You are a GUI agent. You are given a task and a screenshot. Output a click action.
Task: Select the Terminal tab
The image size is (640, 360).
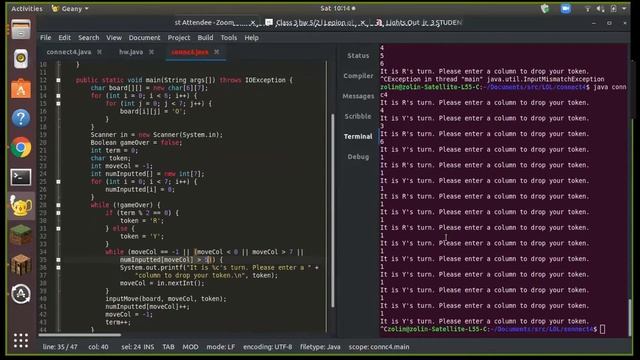(x=358, y=136)
